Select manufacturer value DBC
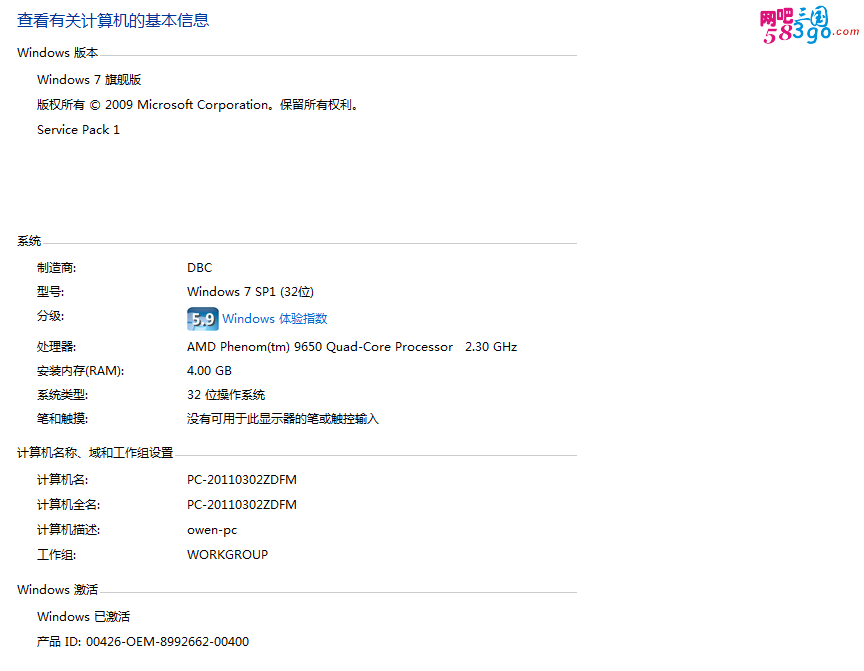The image size is (864, 671). [x=199, y=268]
